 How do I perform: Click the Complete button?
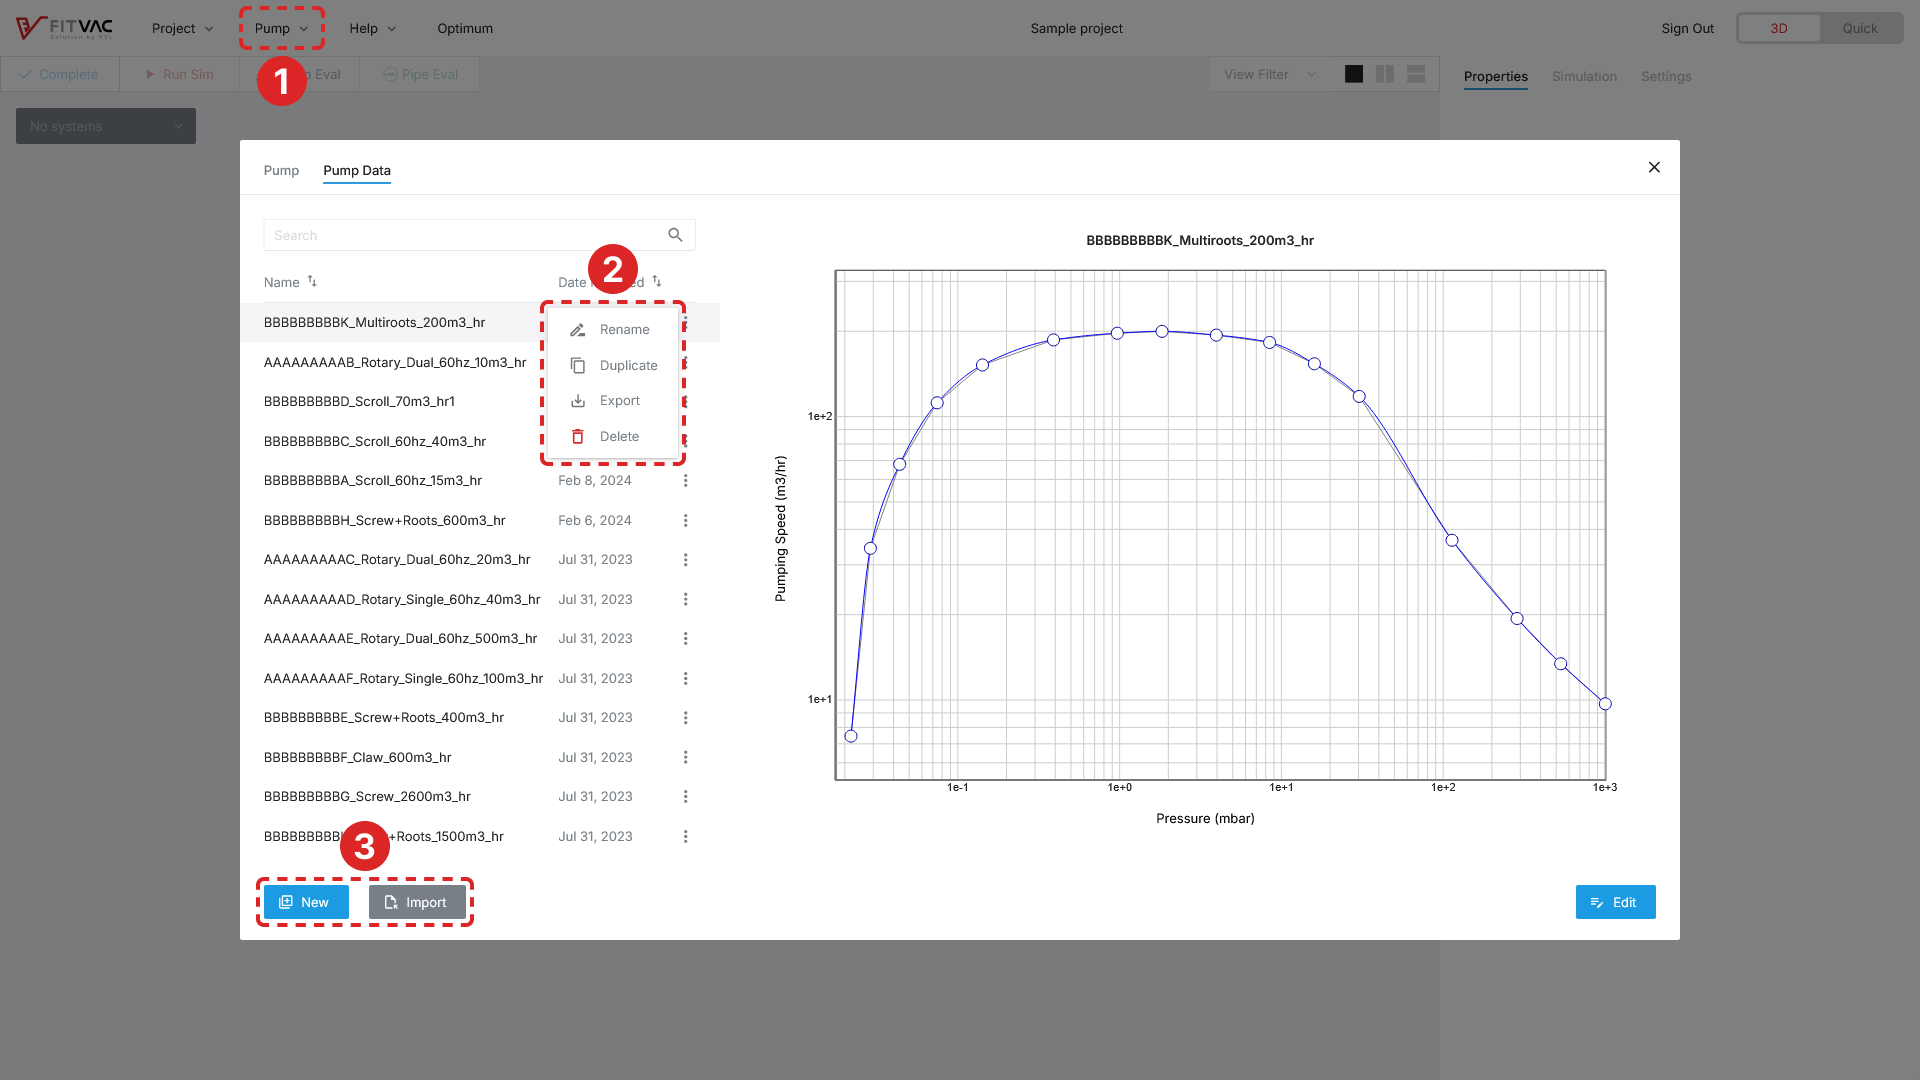pyautogui.click(x=60, y=75)
